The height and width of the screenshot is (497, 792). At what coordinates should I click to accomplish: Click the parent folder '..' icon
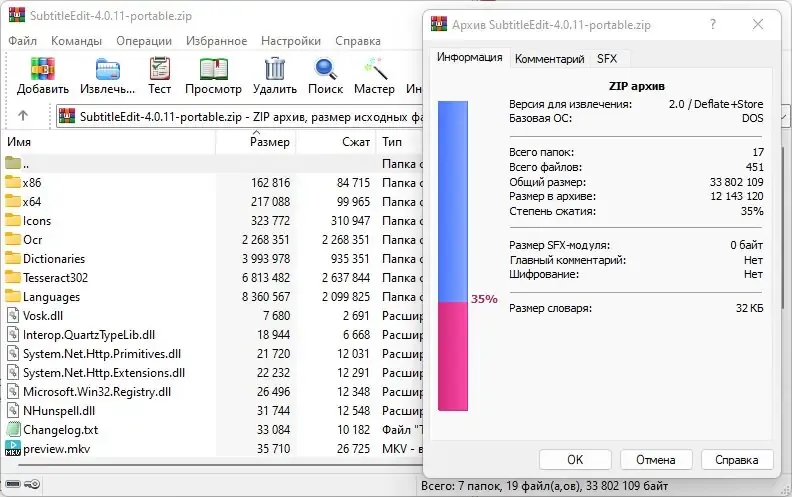13,163
